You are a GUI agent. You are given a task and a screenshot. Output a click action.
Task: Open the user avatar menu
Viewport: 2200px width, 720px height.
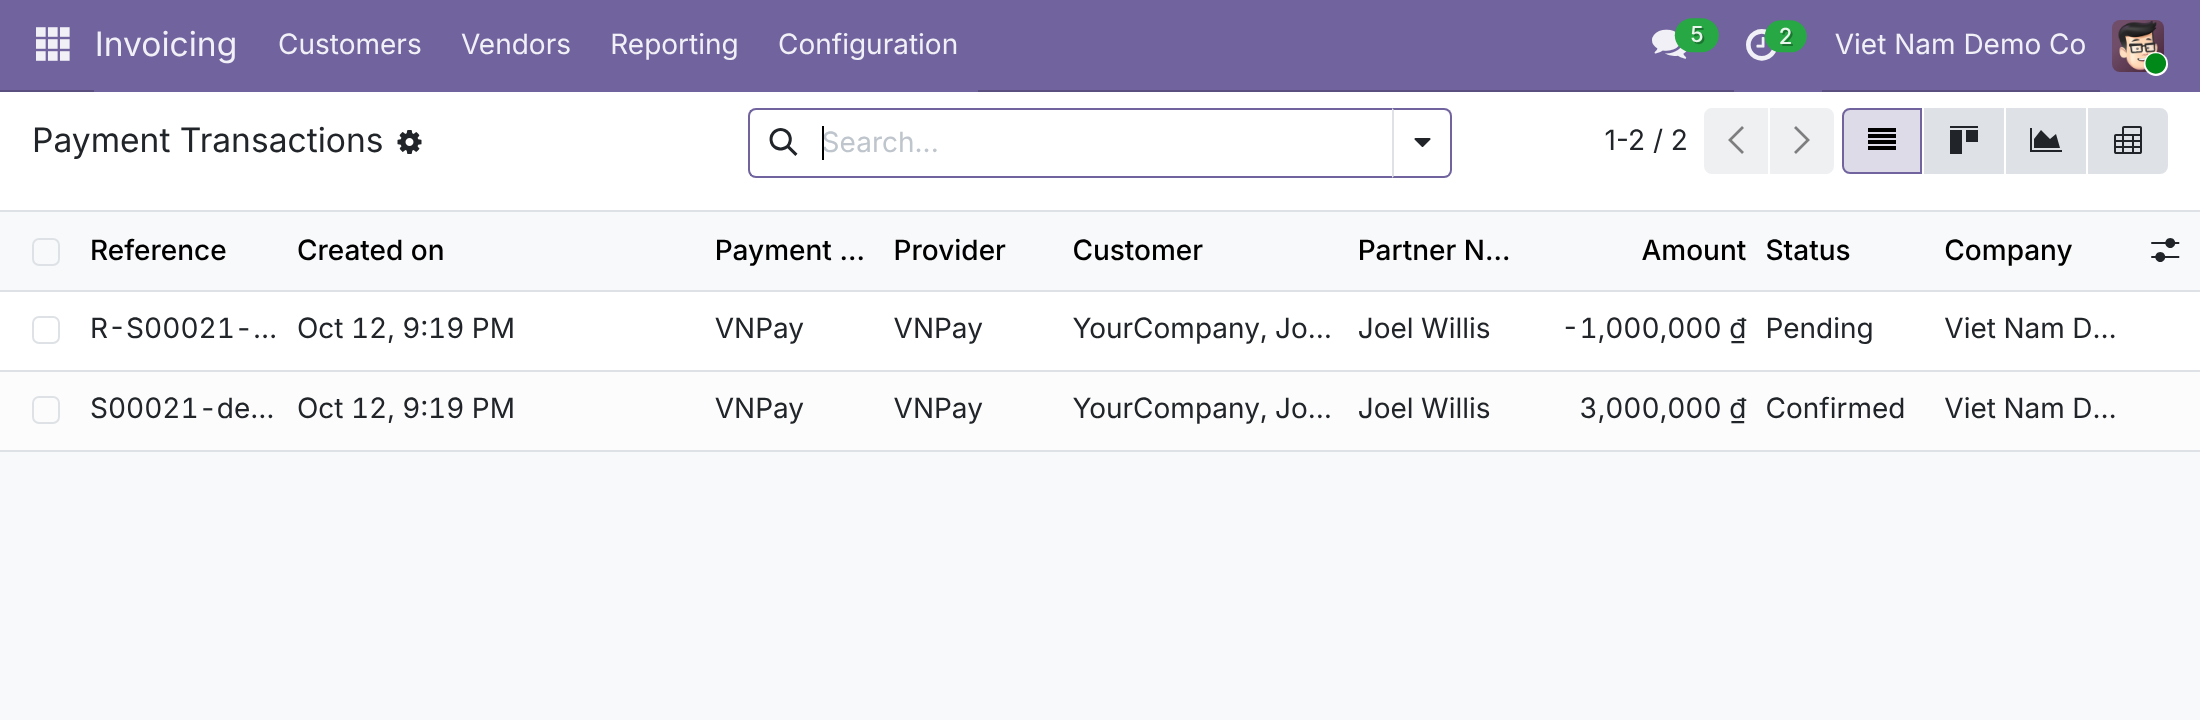[2138, 45]
